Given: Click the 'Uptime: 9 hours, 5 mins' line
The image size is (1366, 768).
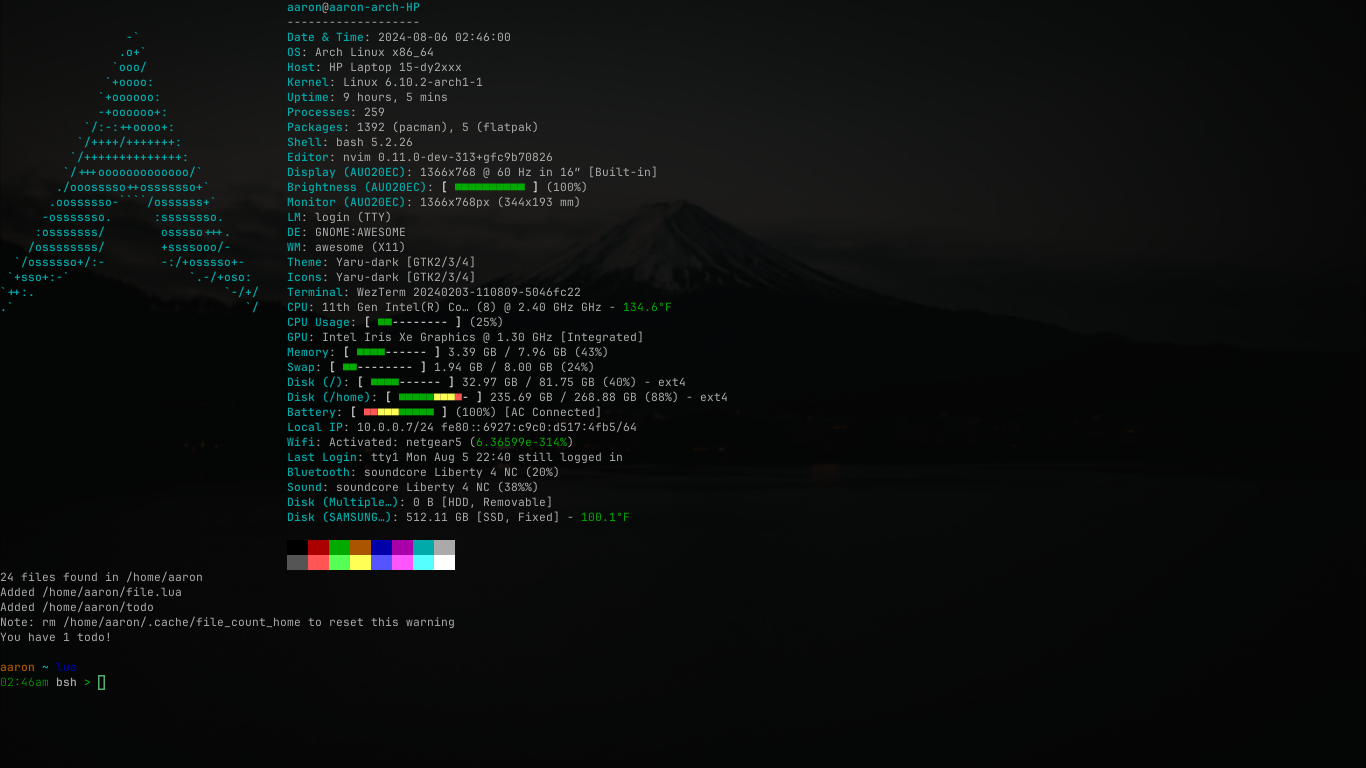Looking at the screenshot, I should 367,97.
